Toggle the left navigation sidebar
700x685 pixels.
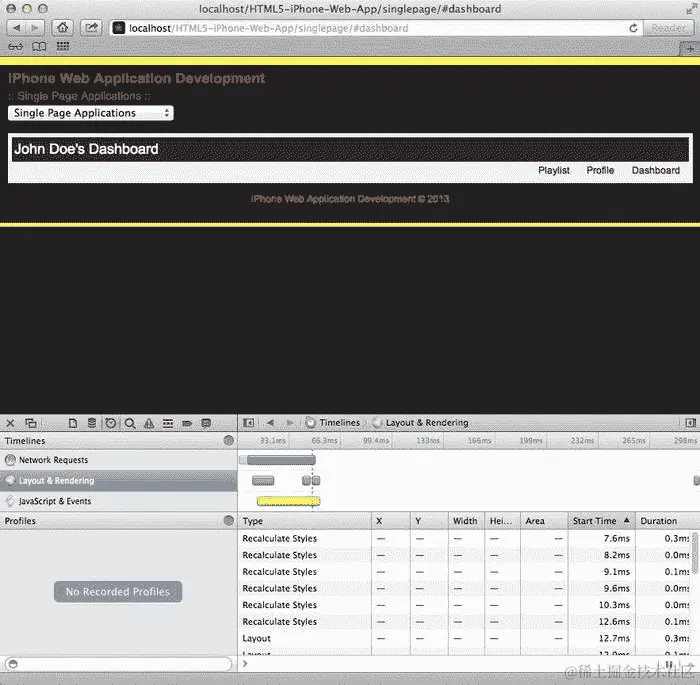click(249, 422)
